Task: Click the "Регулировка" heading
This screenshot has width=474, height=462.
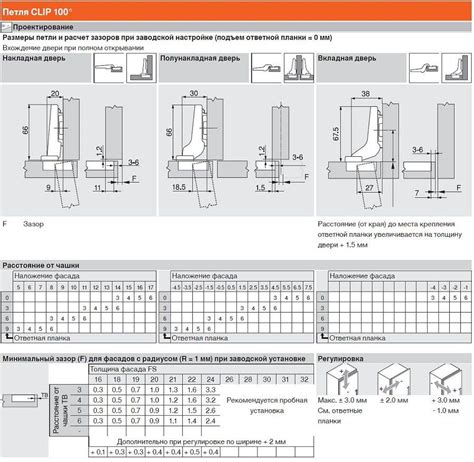Action: tap(340, 359)
